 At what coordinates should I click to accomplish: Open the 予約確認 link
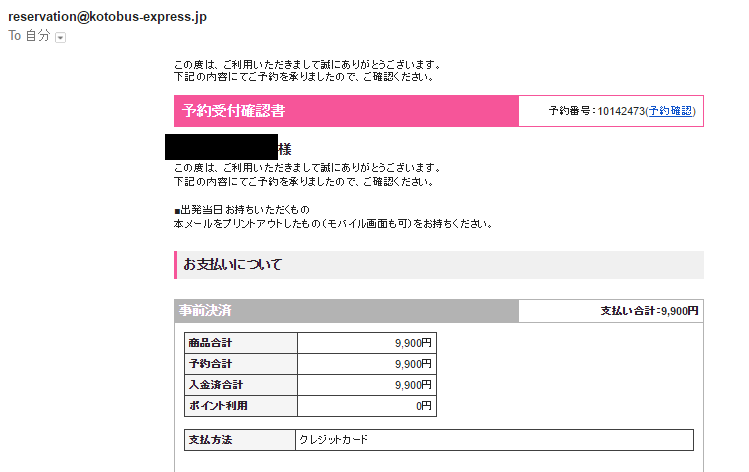click(x=670, y=111)
